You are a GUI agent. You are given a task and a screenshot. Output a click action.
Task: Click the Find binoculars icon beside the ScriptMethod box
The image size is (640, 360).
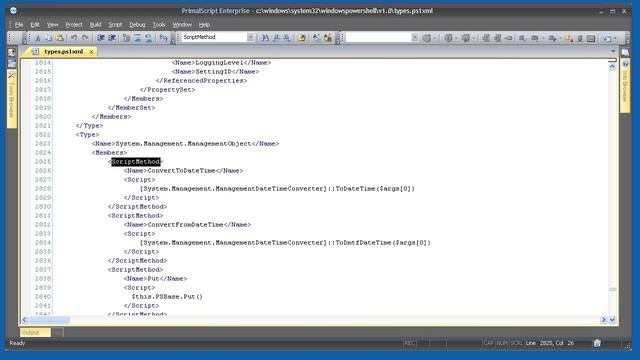pyautogui.click(x=265, y=38)
